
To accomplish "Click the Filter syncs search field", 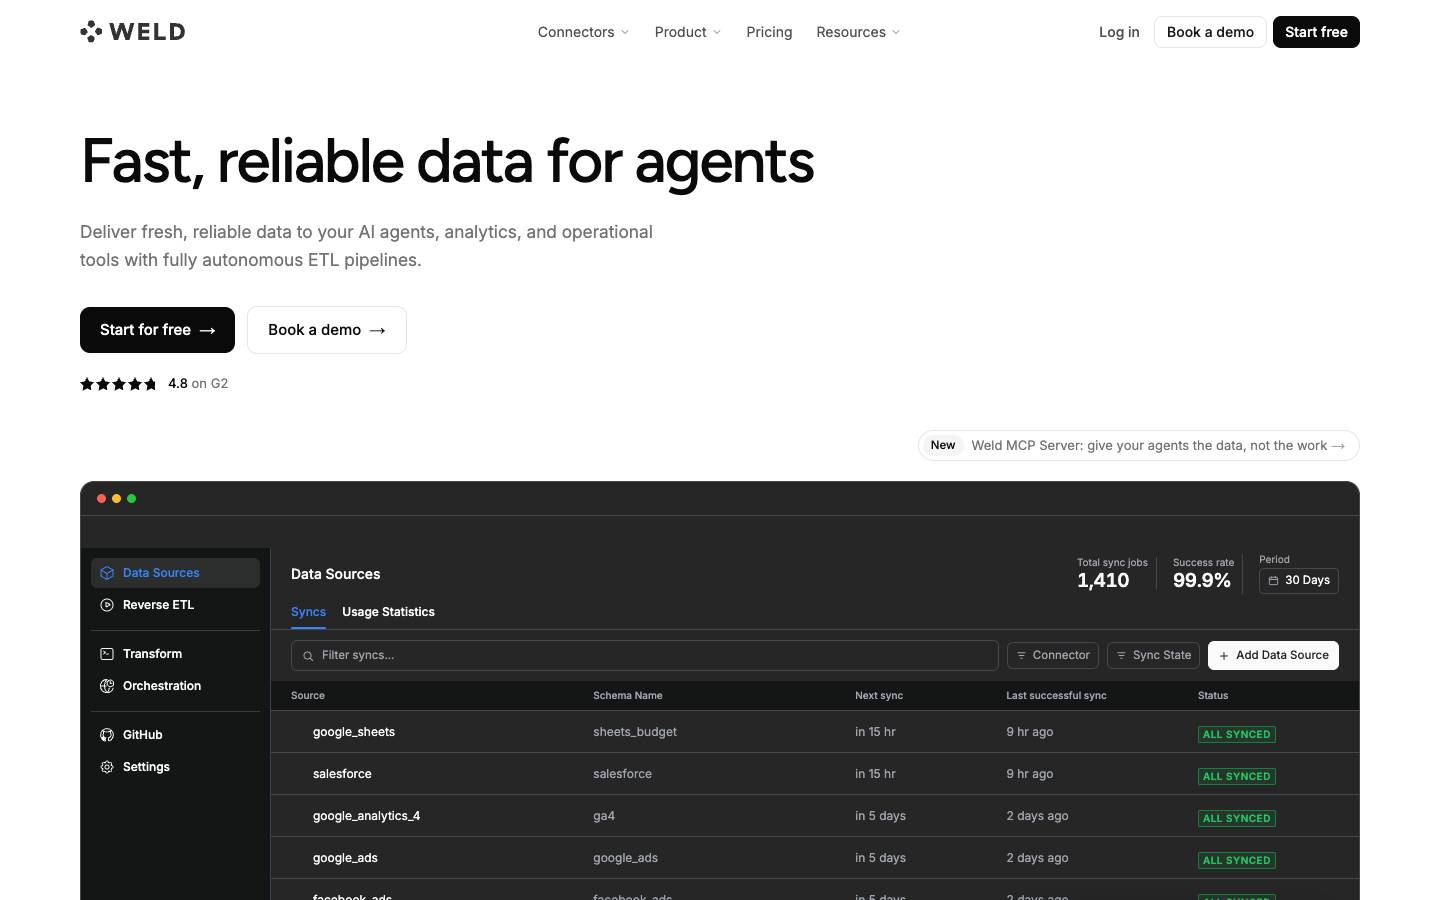I will [x=645, y=655].
